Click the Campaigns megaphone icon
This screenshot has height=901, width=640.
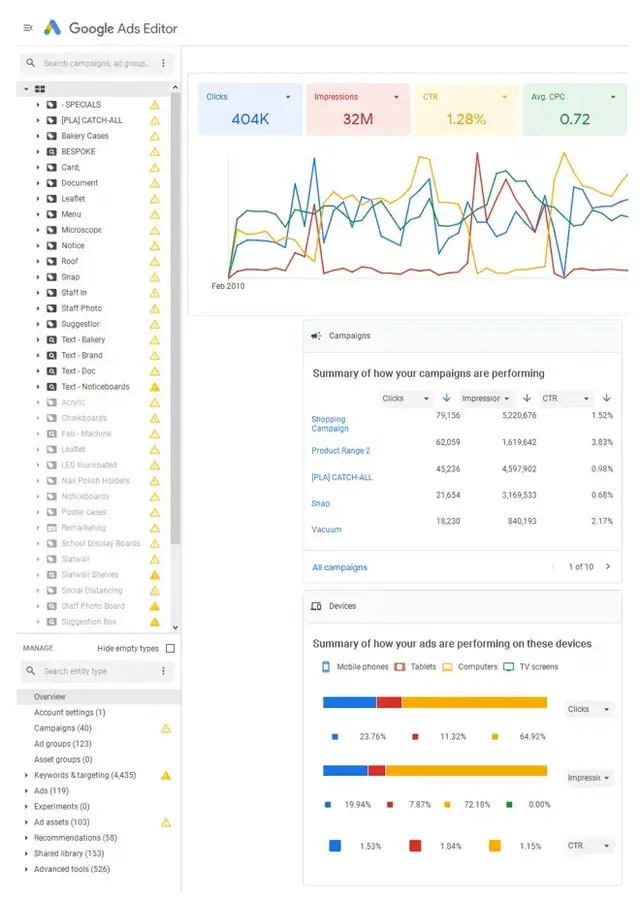pyautogui.click(x=316, y=336)
